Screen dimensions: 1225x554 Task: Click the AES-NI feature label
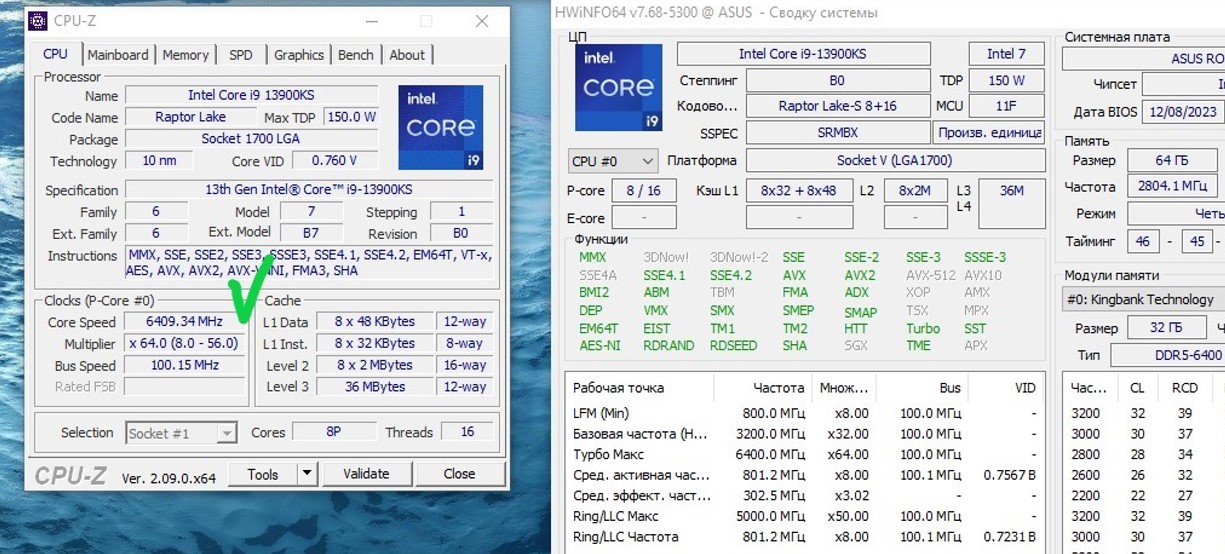coord(600,346)
